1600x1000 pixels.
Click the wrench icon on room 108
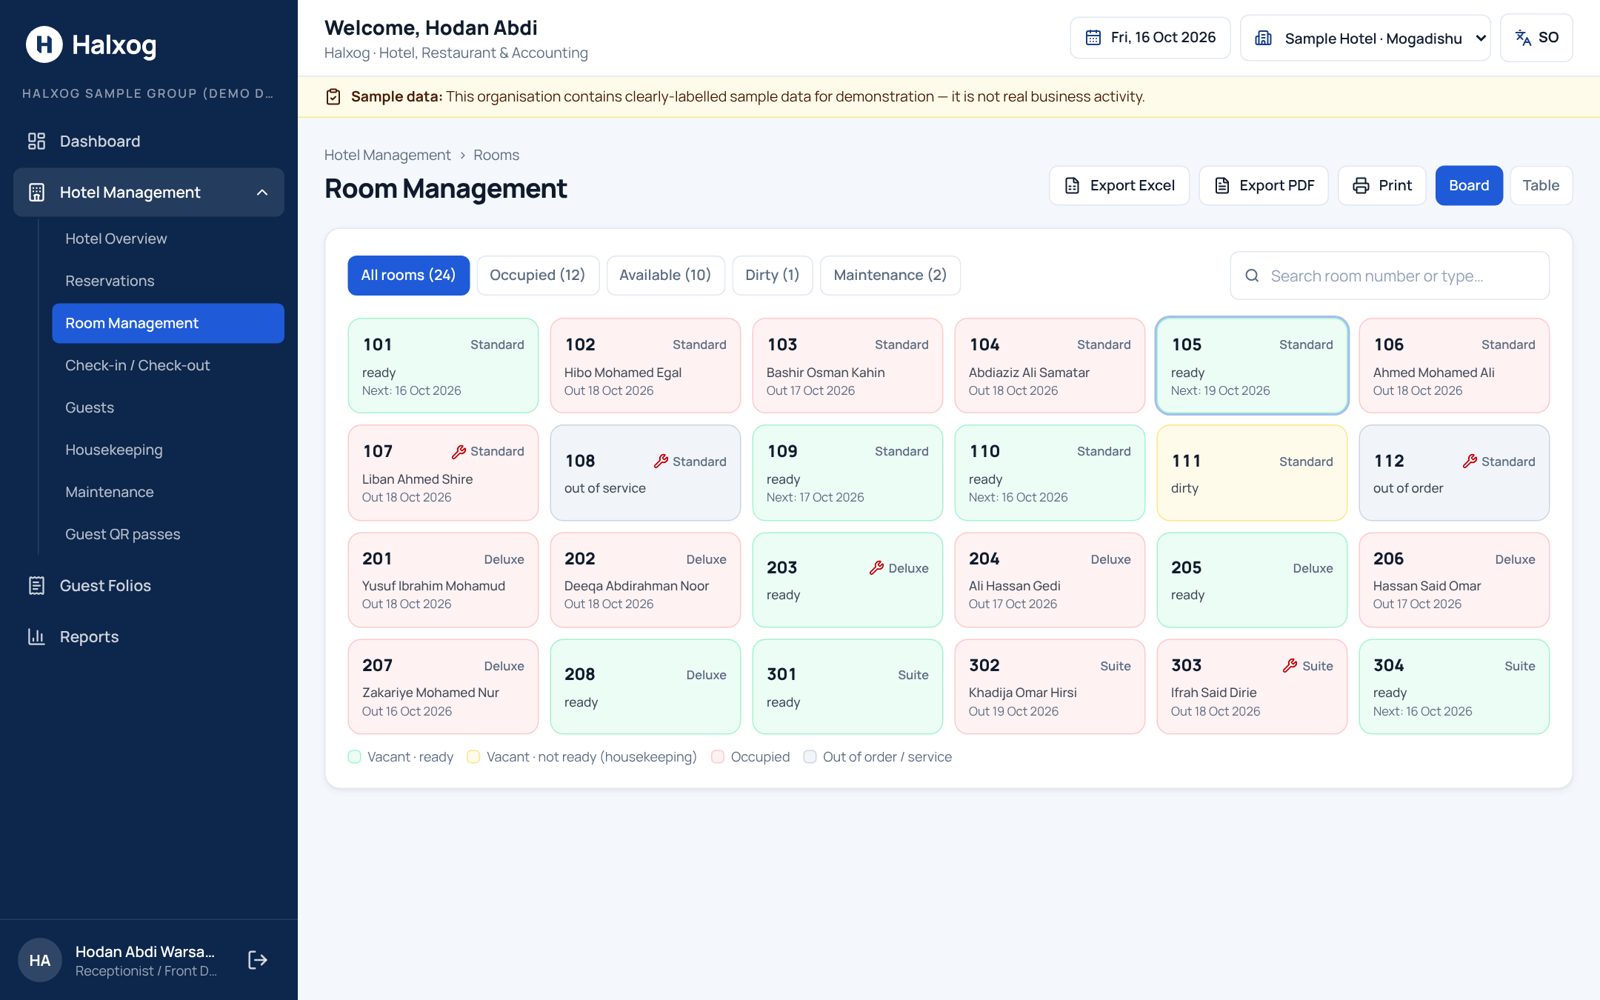click(x=661, y=462)
